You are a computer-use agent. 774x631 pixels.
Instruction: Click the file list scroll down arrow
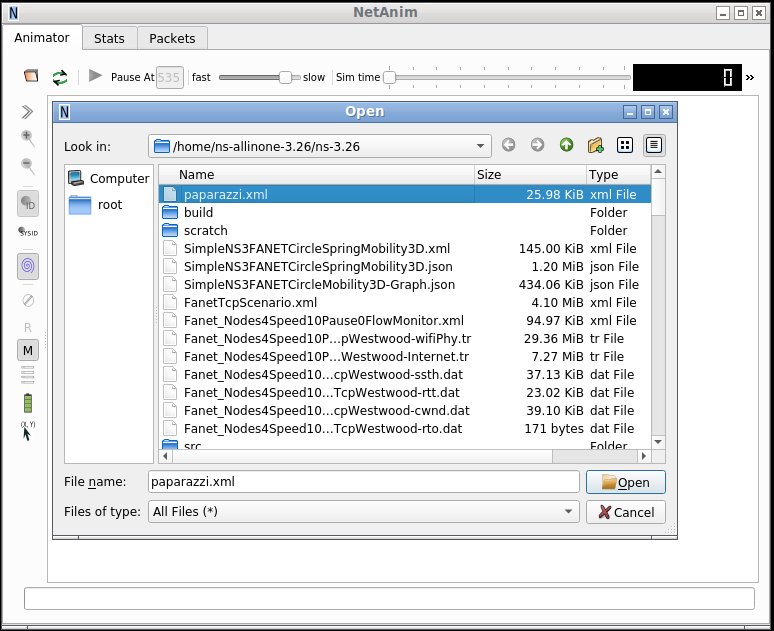click(658, 442)
